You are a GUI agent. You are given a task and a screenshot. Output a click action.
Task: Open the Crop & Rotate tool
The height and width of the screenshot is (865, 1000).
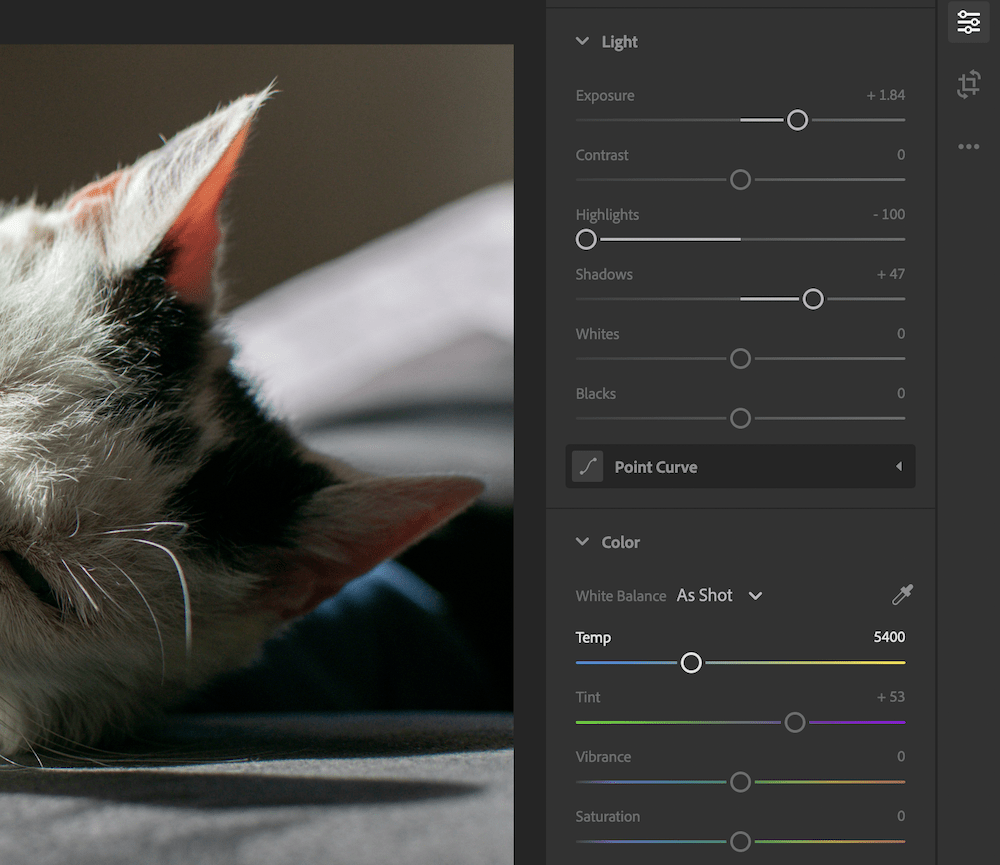tap(968, 85)
